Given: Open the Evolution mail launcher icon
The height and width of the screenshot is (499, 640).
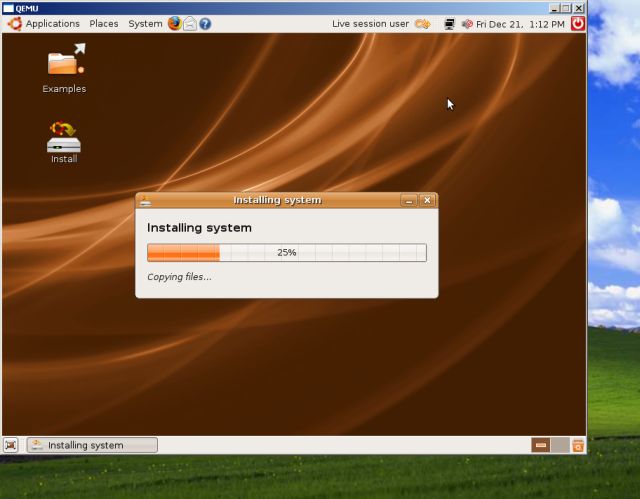Looking at the screenshot, I should click(190, 24).
